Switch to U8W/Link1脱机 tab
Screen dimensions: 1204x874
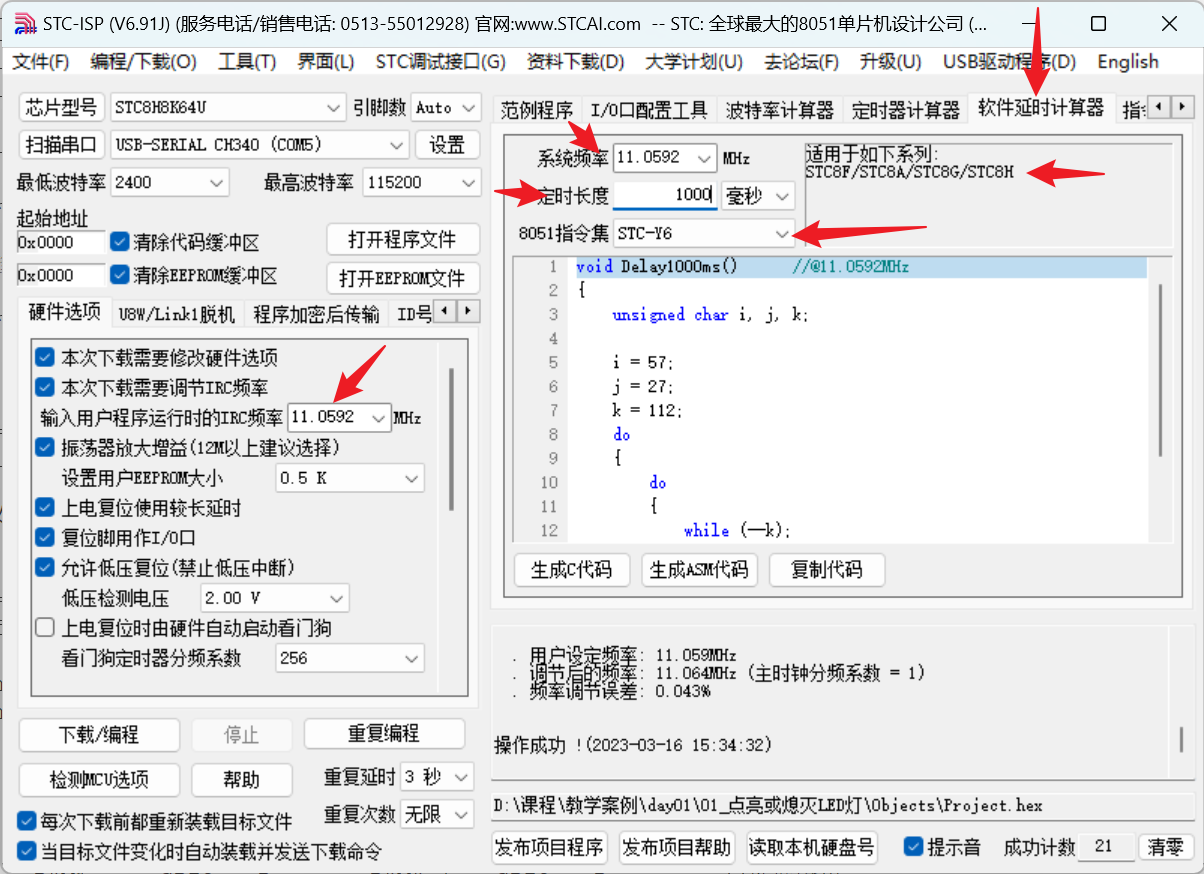click(177, 315)
